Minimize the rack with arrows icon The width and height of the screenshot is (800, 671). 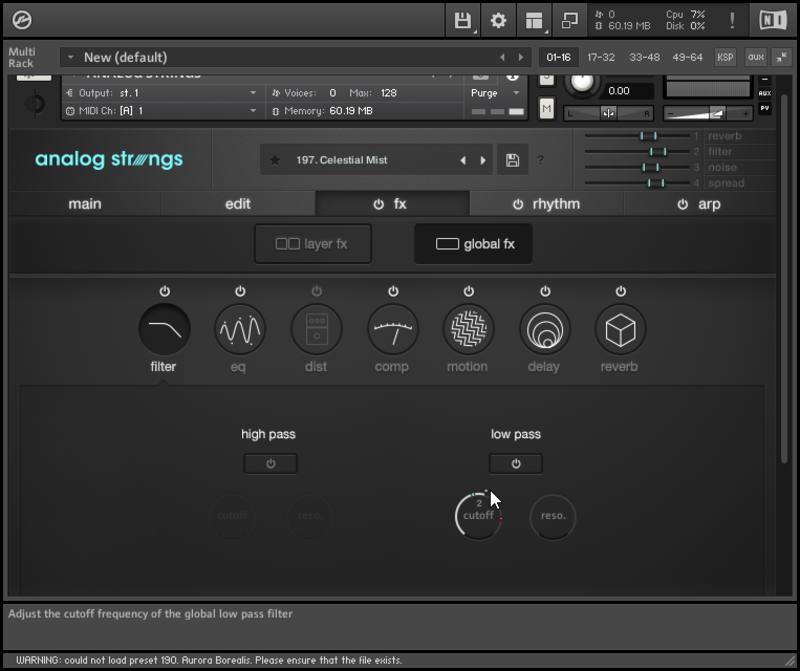[x=781, y=57]
